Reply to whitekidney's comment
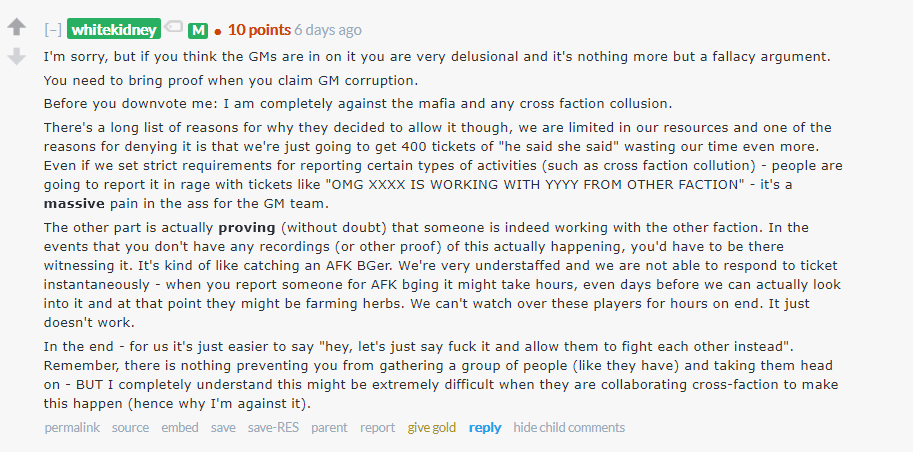The height and width of the screenshot is (452, 913). coord(485,427)
